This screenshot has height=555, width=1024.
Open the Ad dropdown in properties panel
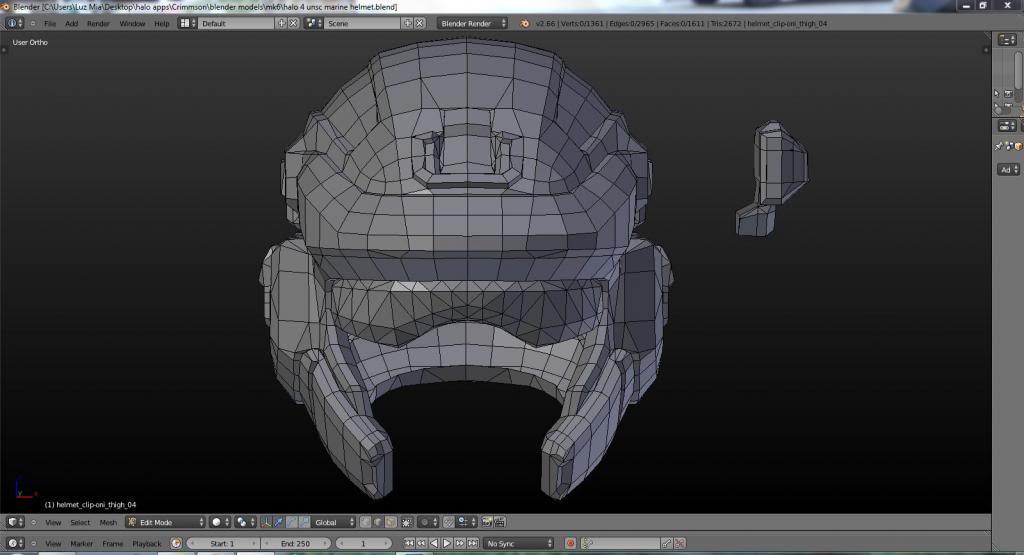(x=1008, y=170)
